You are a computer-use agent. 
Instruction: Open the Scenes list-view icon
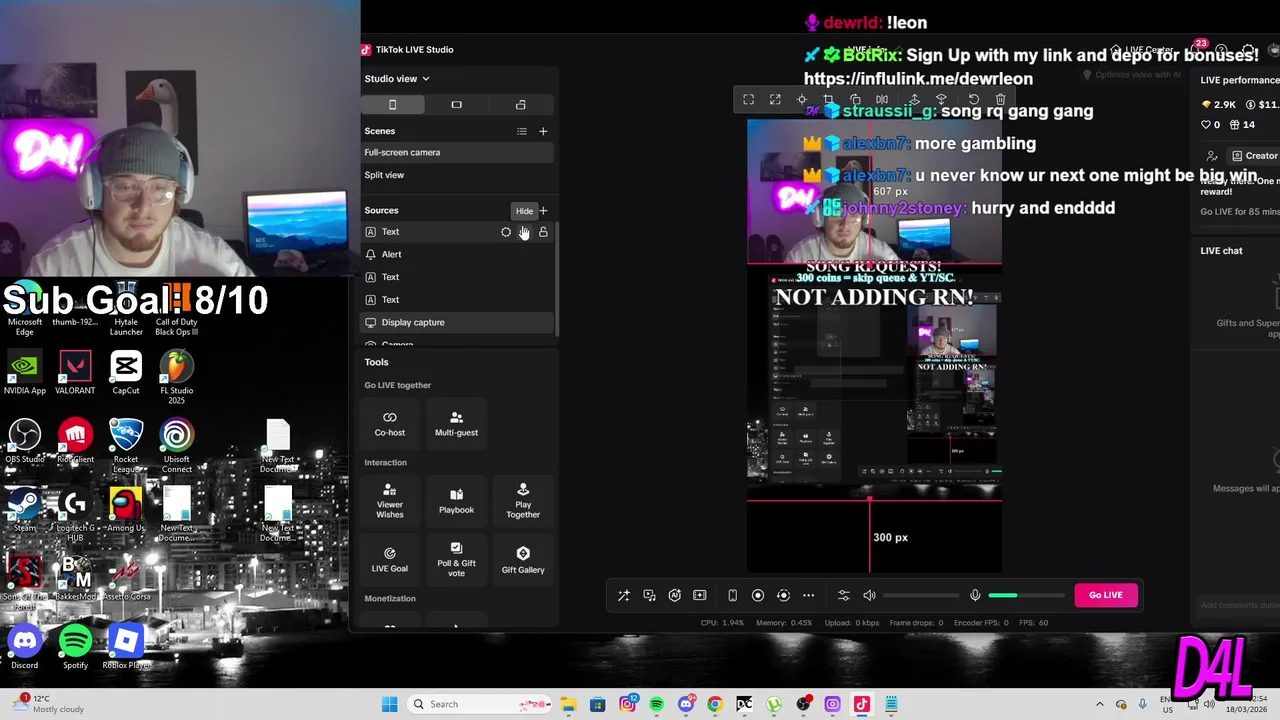521,131
